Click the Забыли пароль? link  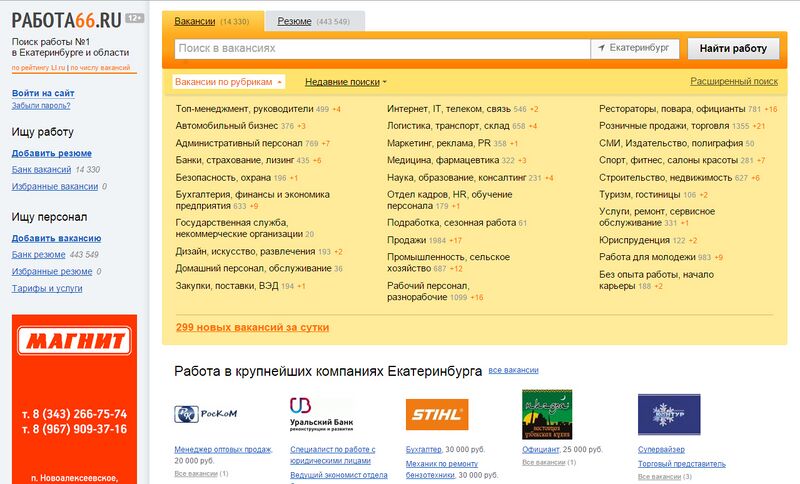(41, 106)
